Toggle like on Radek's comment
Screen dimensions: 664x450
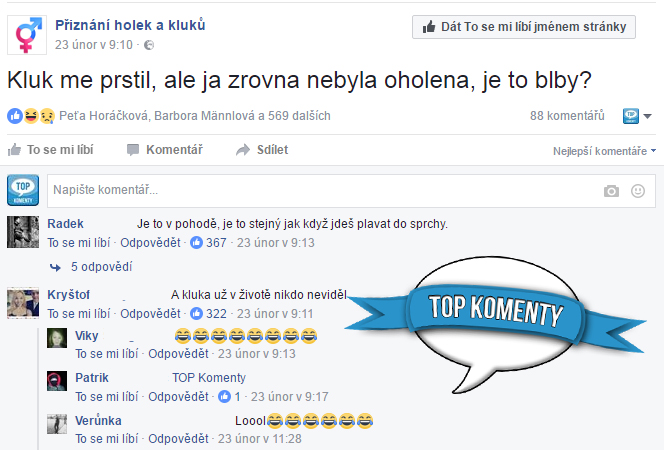tap(78, 243)
